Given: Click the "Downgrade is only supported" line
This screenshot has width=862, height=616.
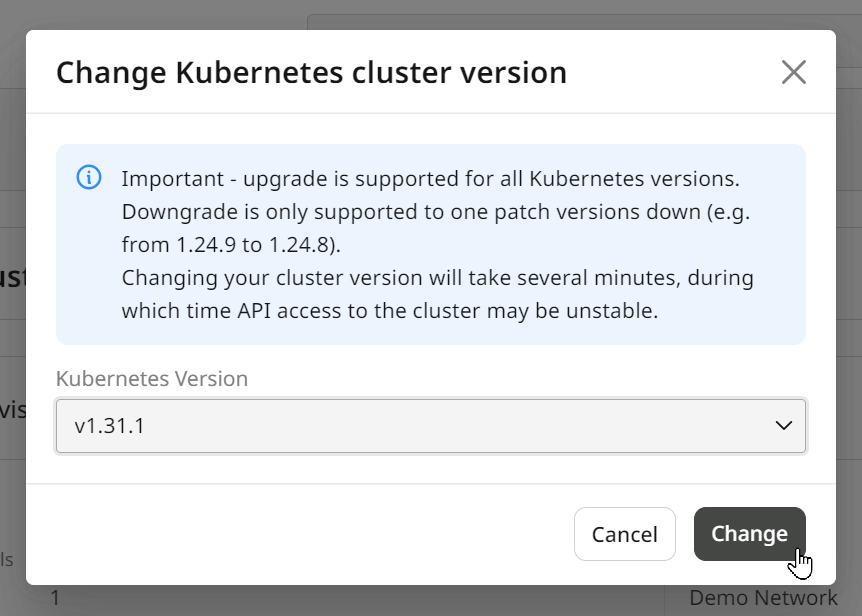Looking at the screenshot, I should (436, 212).
